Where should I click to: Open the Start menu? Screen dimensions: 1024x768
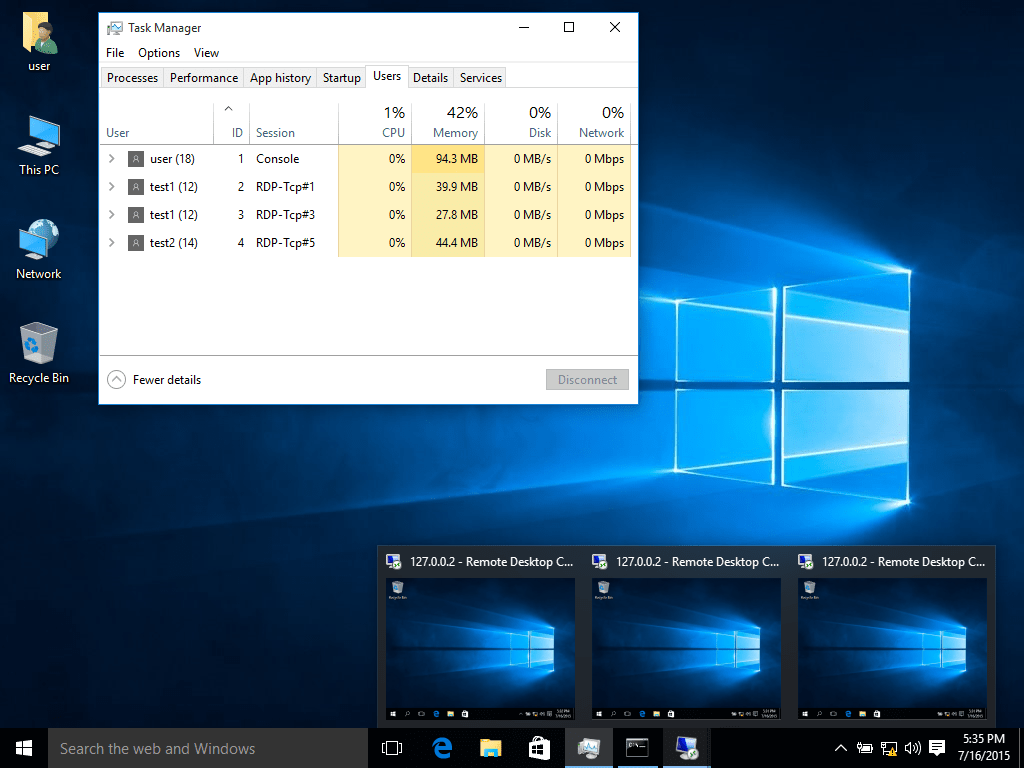24,748
